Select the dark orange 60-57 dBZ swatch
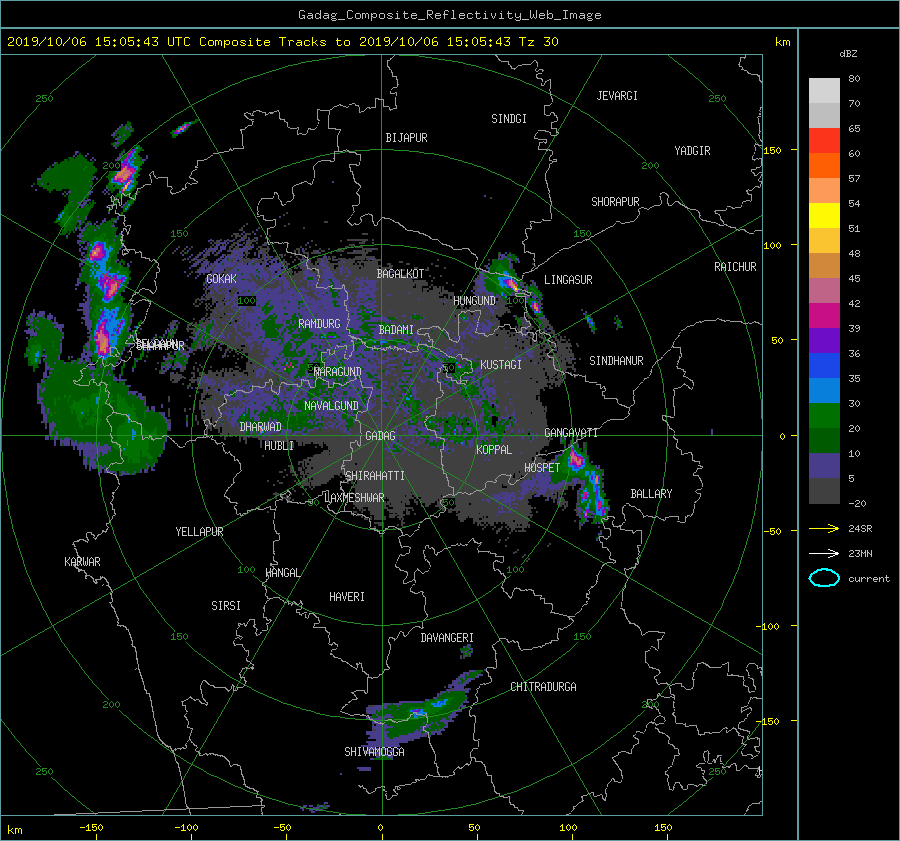Screen dimensions: 900x841 (824, 165)
